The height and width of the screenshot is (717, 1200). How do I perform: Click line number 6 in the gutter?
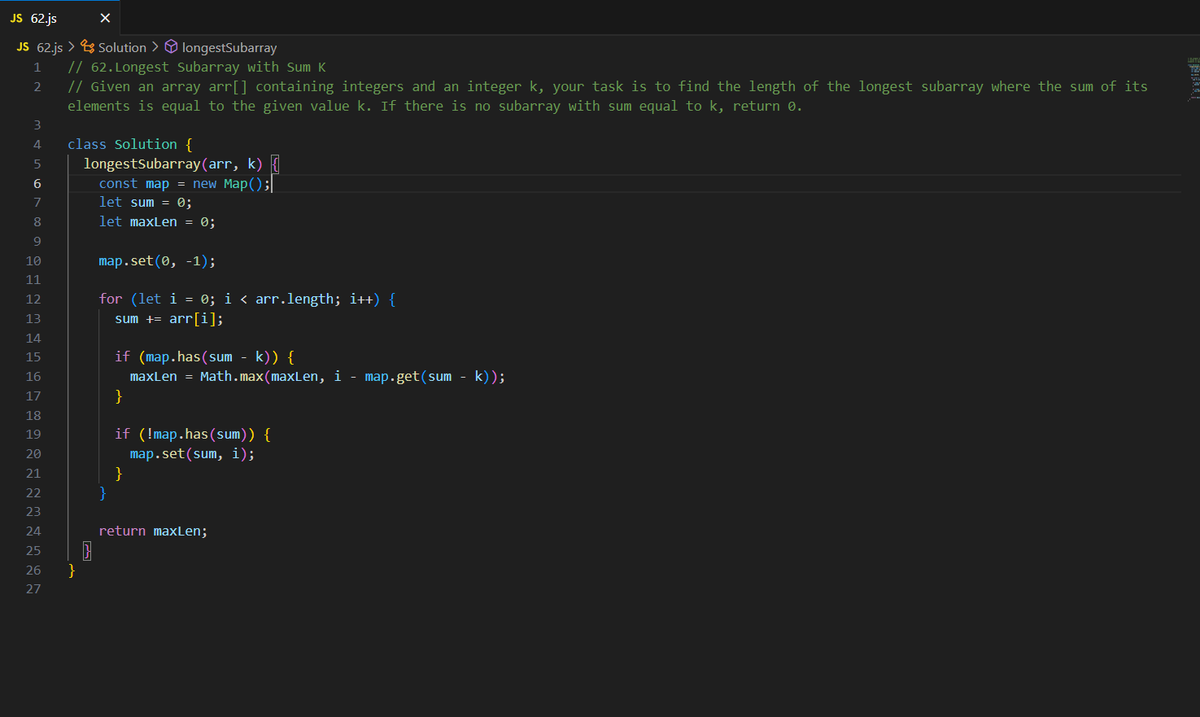(36, 183)
